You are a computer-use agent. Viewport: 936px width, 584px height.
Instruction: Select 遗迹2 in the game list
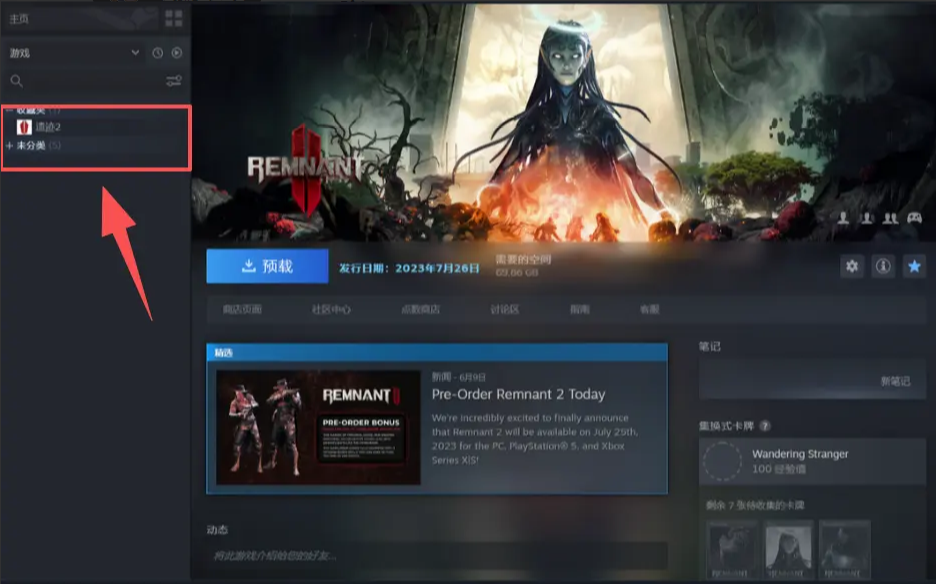pos(48,127)
